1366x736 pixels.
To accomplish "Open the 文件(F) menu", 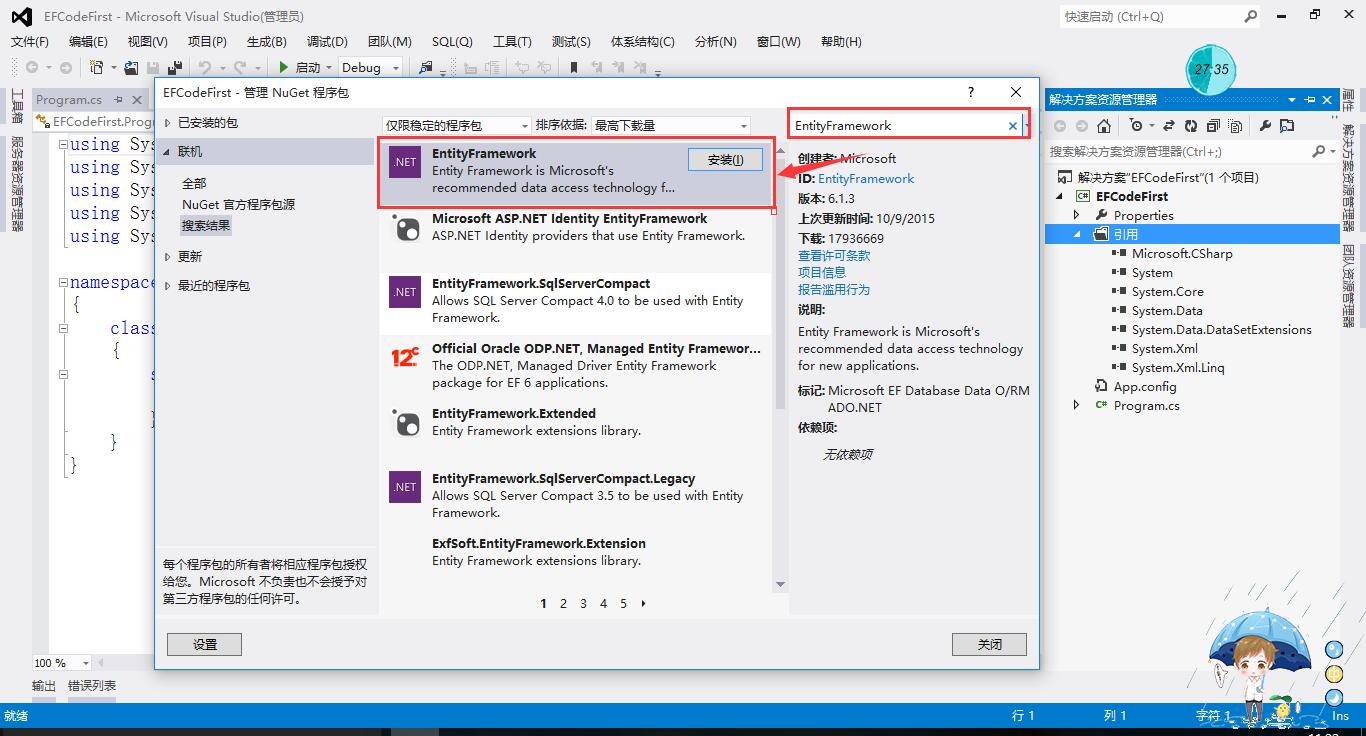I will (30, 41).
